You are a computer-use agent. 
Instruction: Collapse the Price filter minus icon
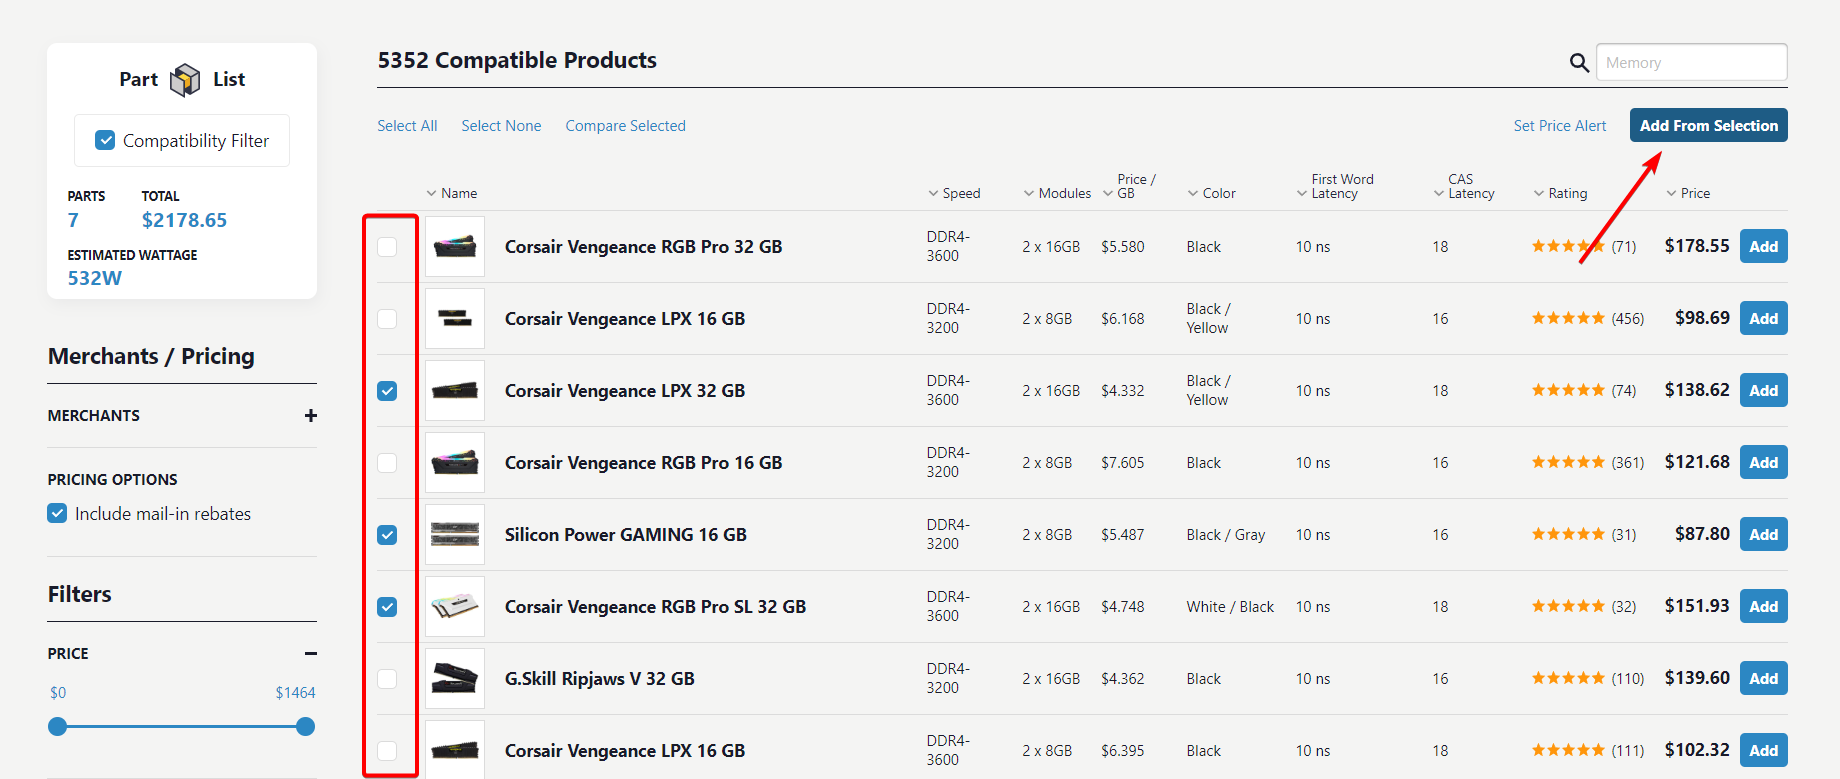coord(311,653)
